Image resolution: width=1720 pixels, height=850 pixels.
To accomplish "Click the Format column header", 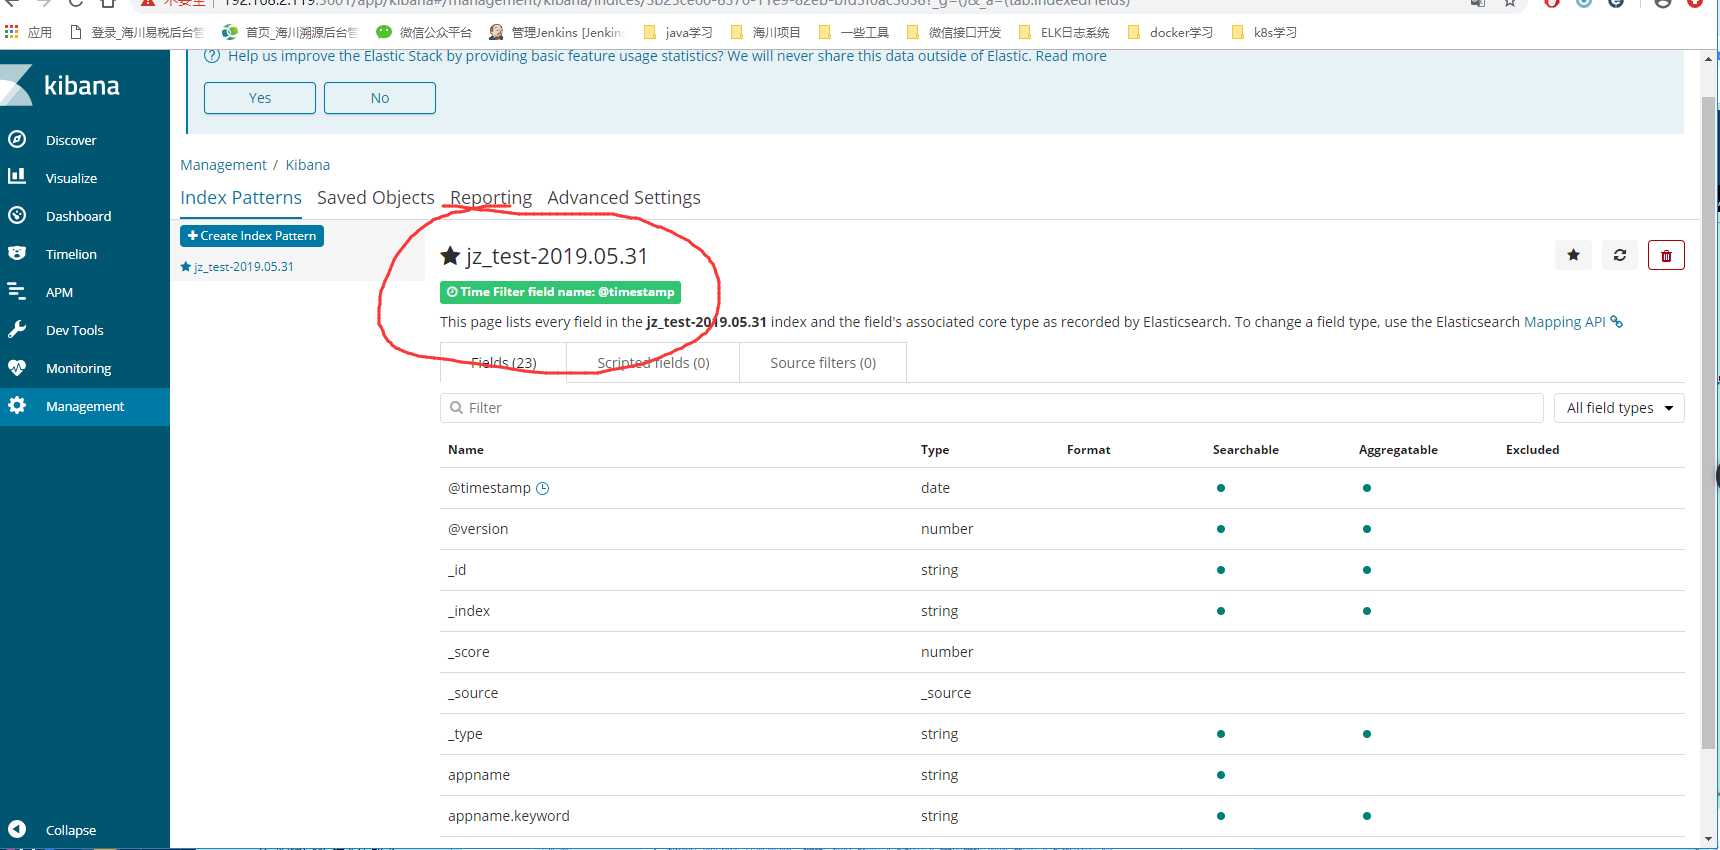I will (x=1089, y=450).
